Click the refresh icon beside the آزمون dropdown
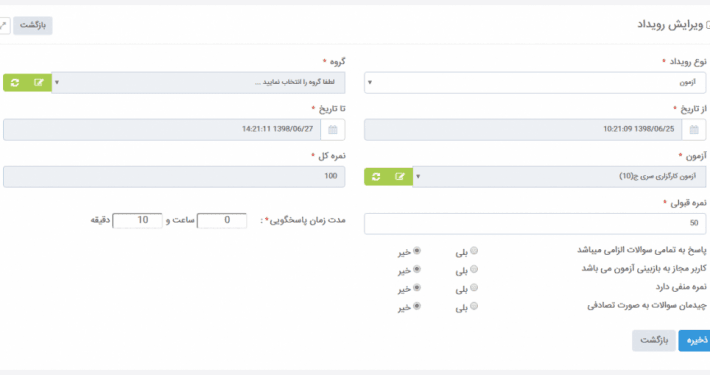 click(x=376, y=177)
